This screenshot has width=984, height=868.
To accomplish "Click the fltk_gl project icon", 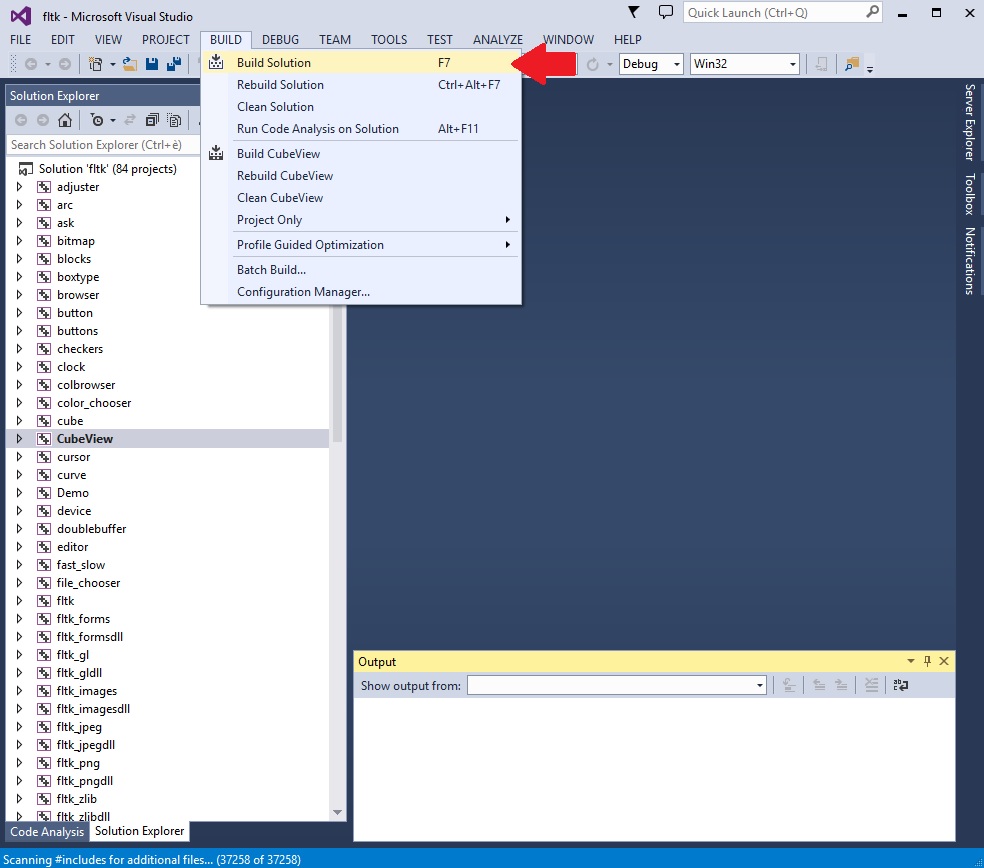I will click(x=44, y=655).
